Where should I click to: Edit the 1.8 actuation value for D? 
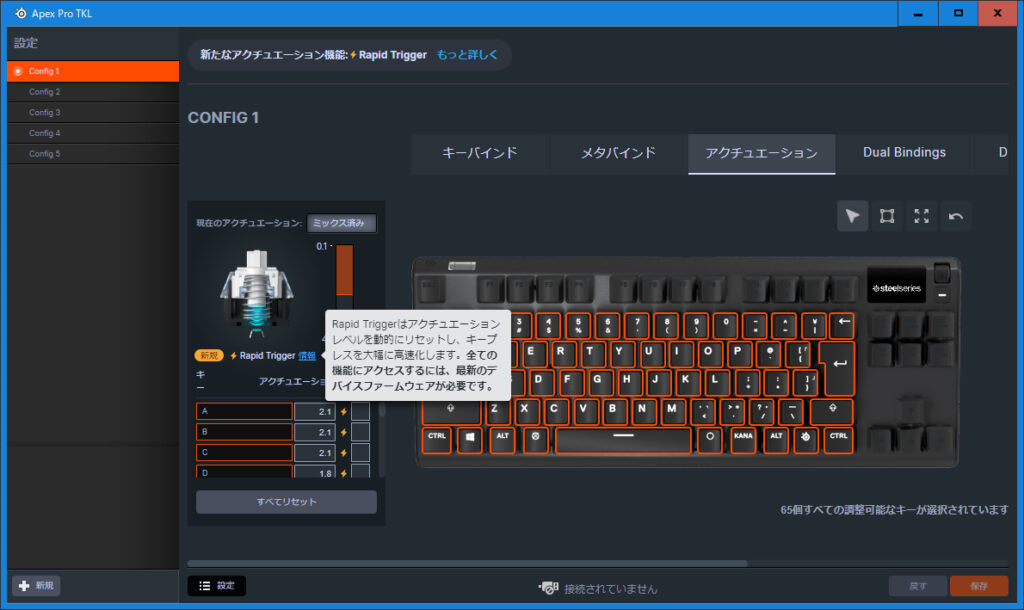tap(314, 472)
